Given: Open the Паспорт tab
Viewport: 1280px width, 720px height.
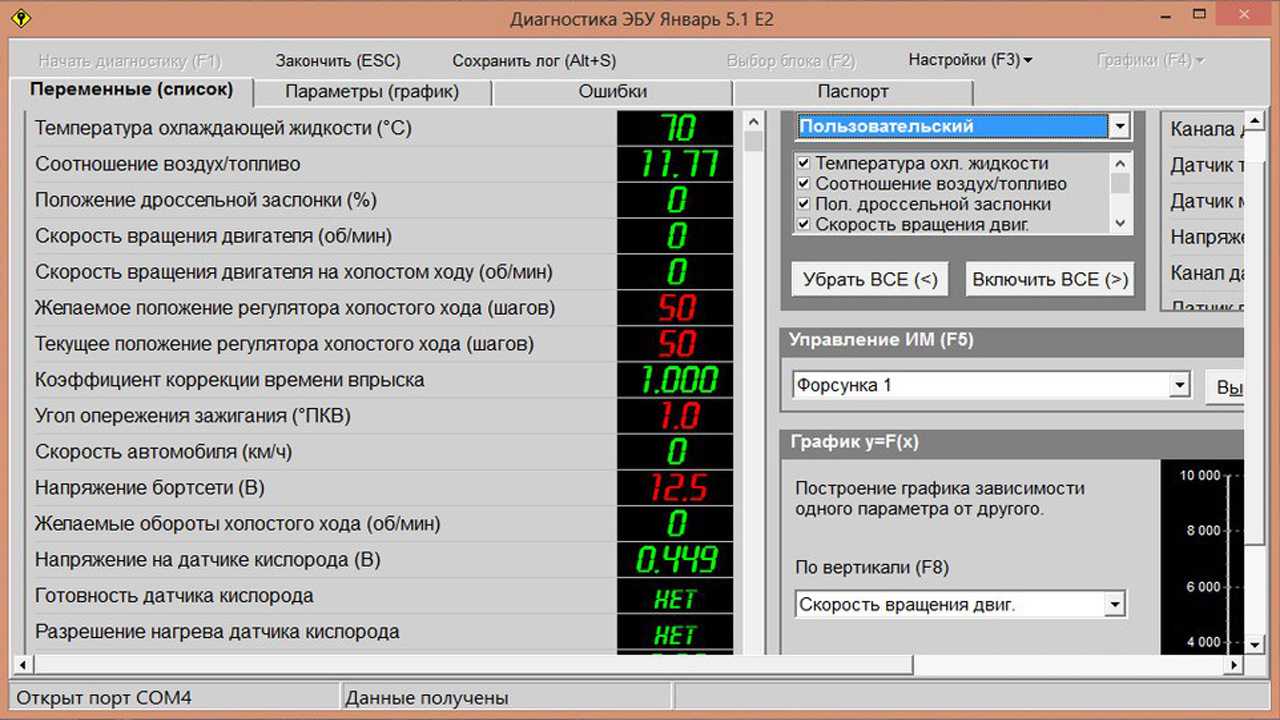Looking at the screenshot, I should click(x=853, y=91).
